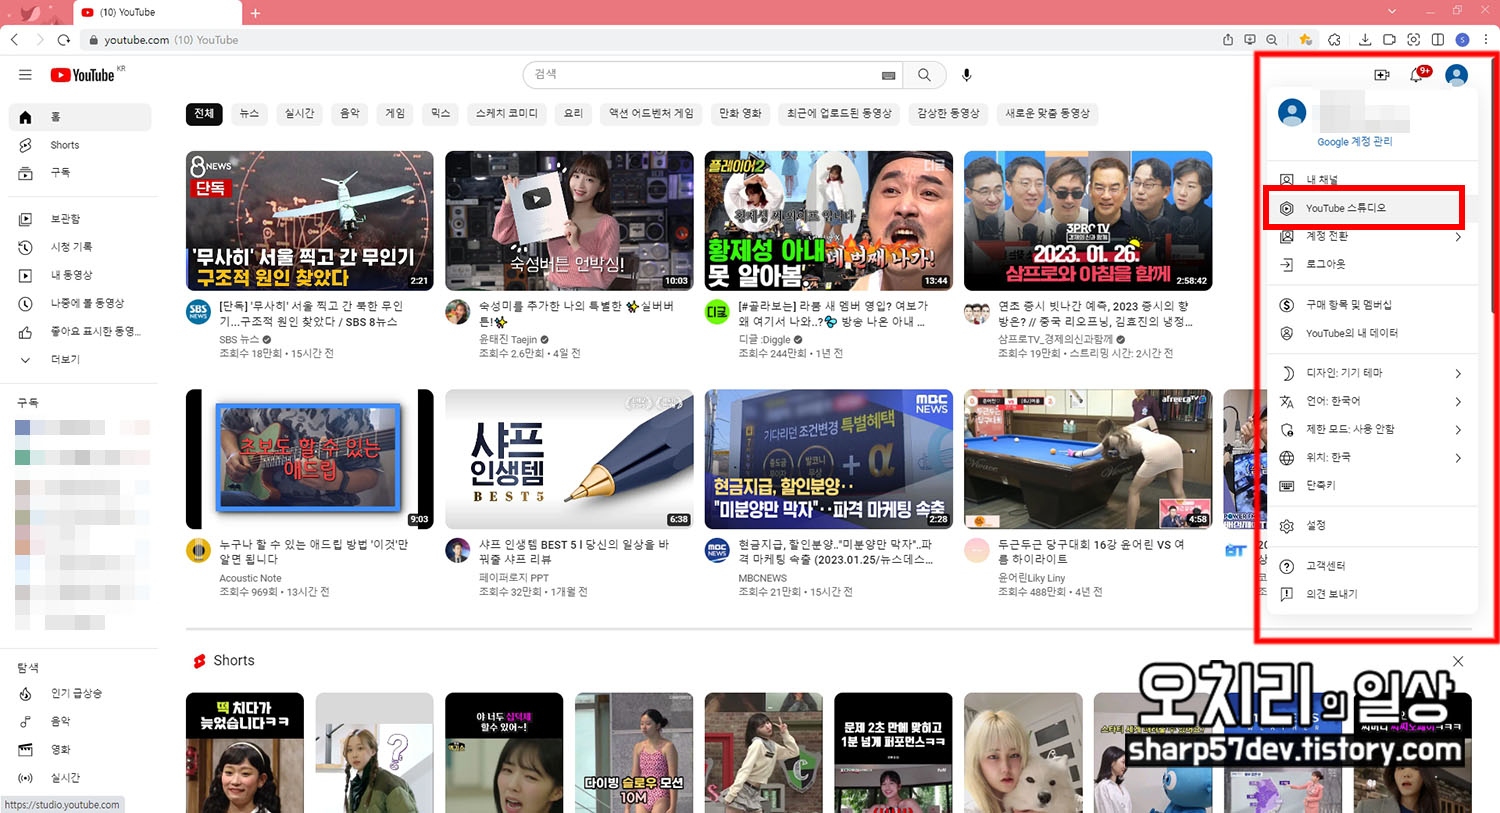Open 보관함 library in the sidebar
This screenshot has height=813, width=1500.
[80, 219]
